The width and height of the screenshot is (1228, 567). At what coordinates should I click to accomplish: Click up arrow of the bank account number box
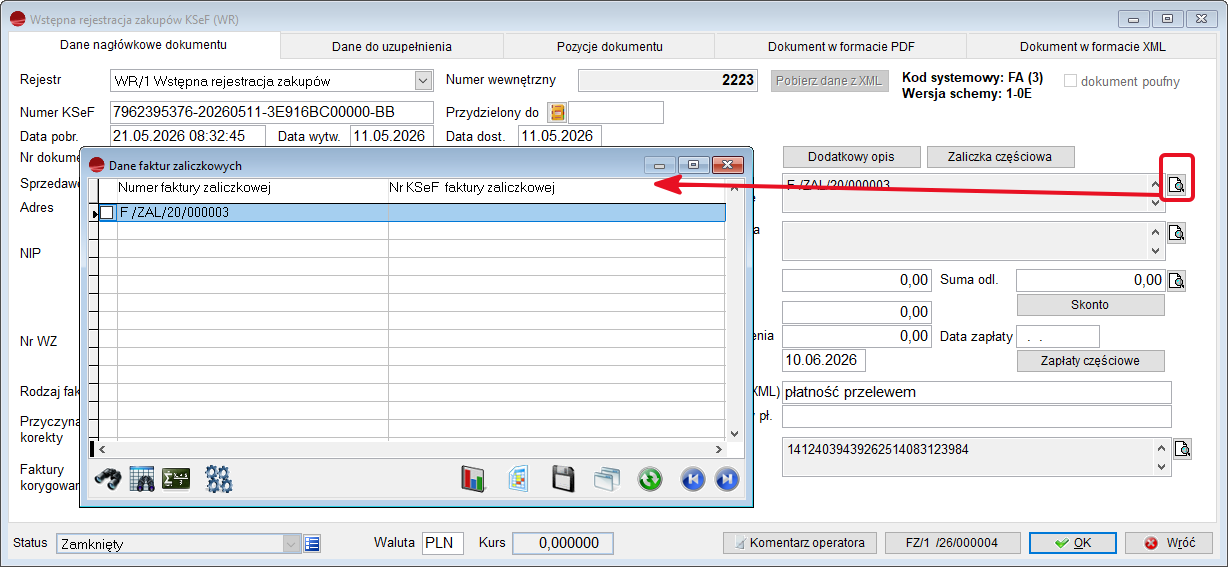point(1162,448)
